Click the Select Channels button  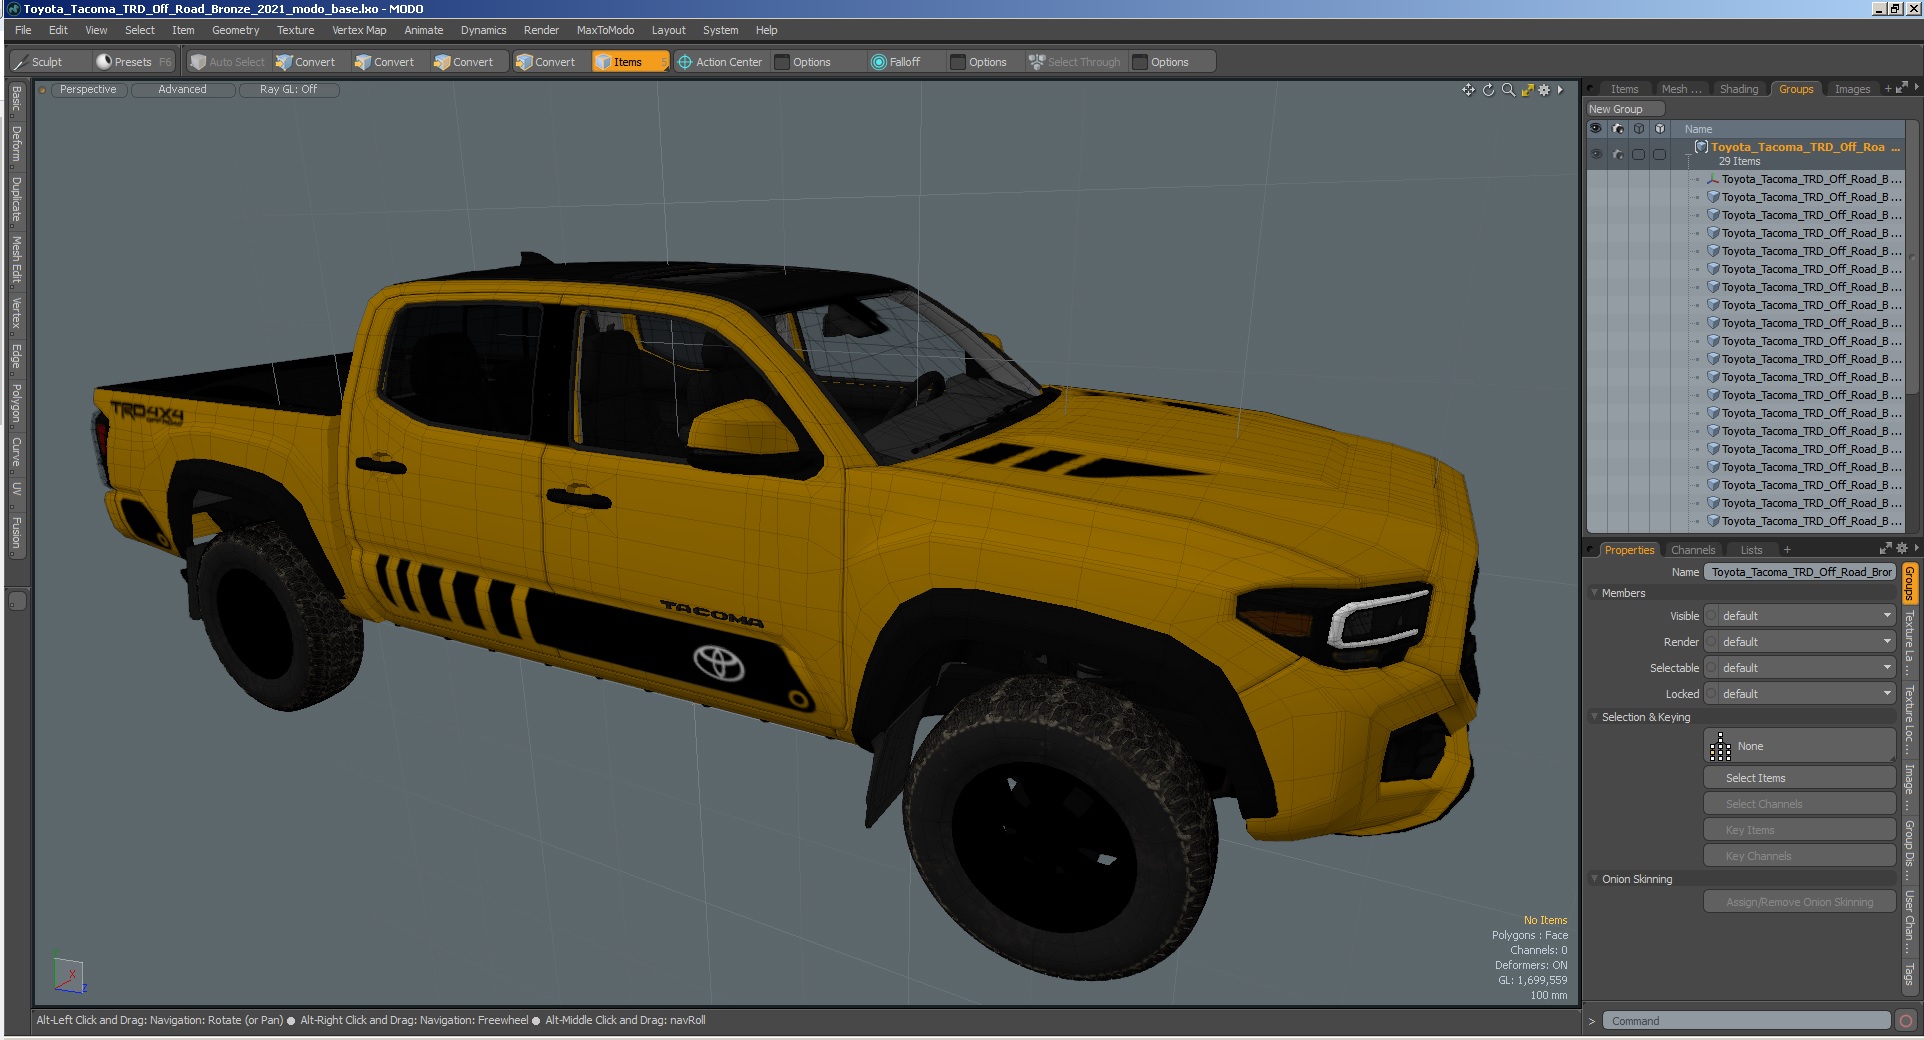click(x=1800, y=804)
